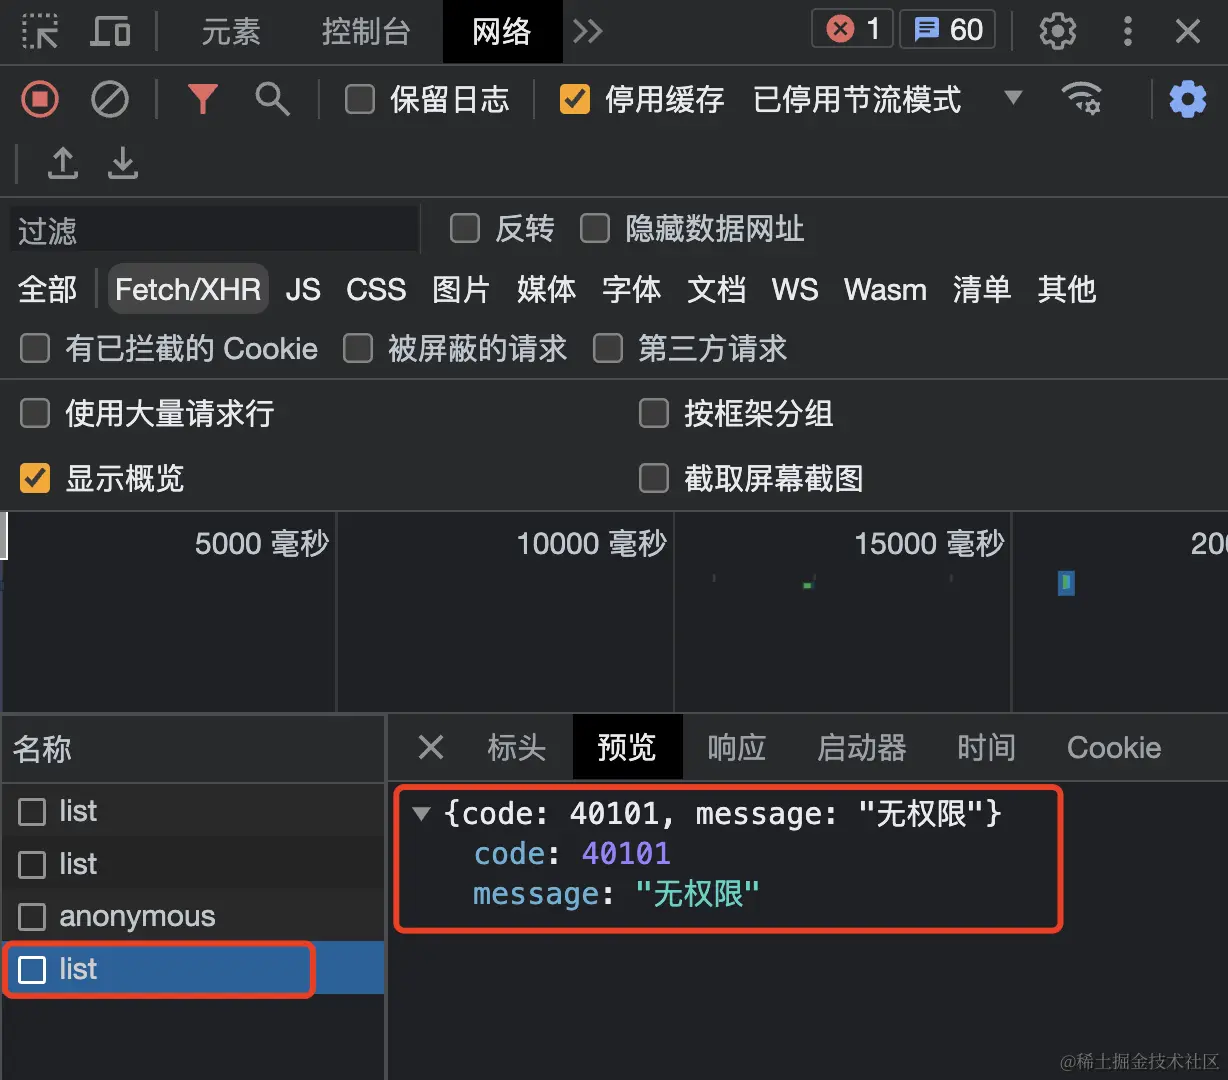This screenshot has height=1080, width=1228.
Task: Enable 第三方请求 checkbox
Action: 608,348
